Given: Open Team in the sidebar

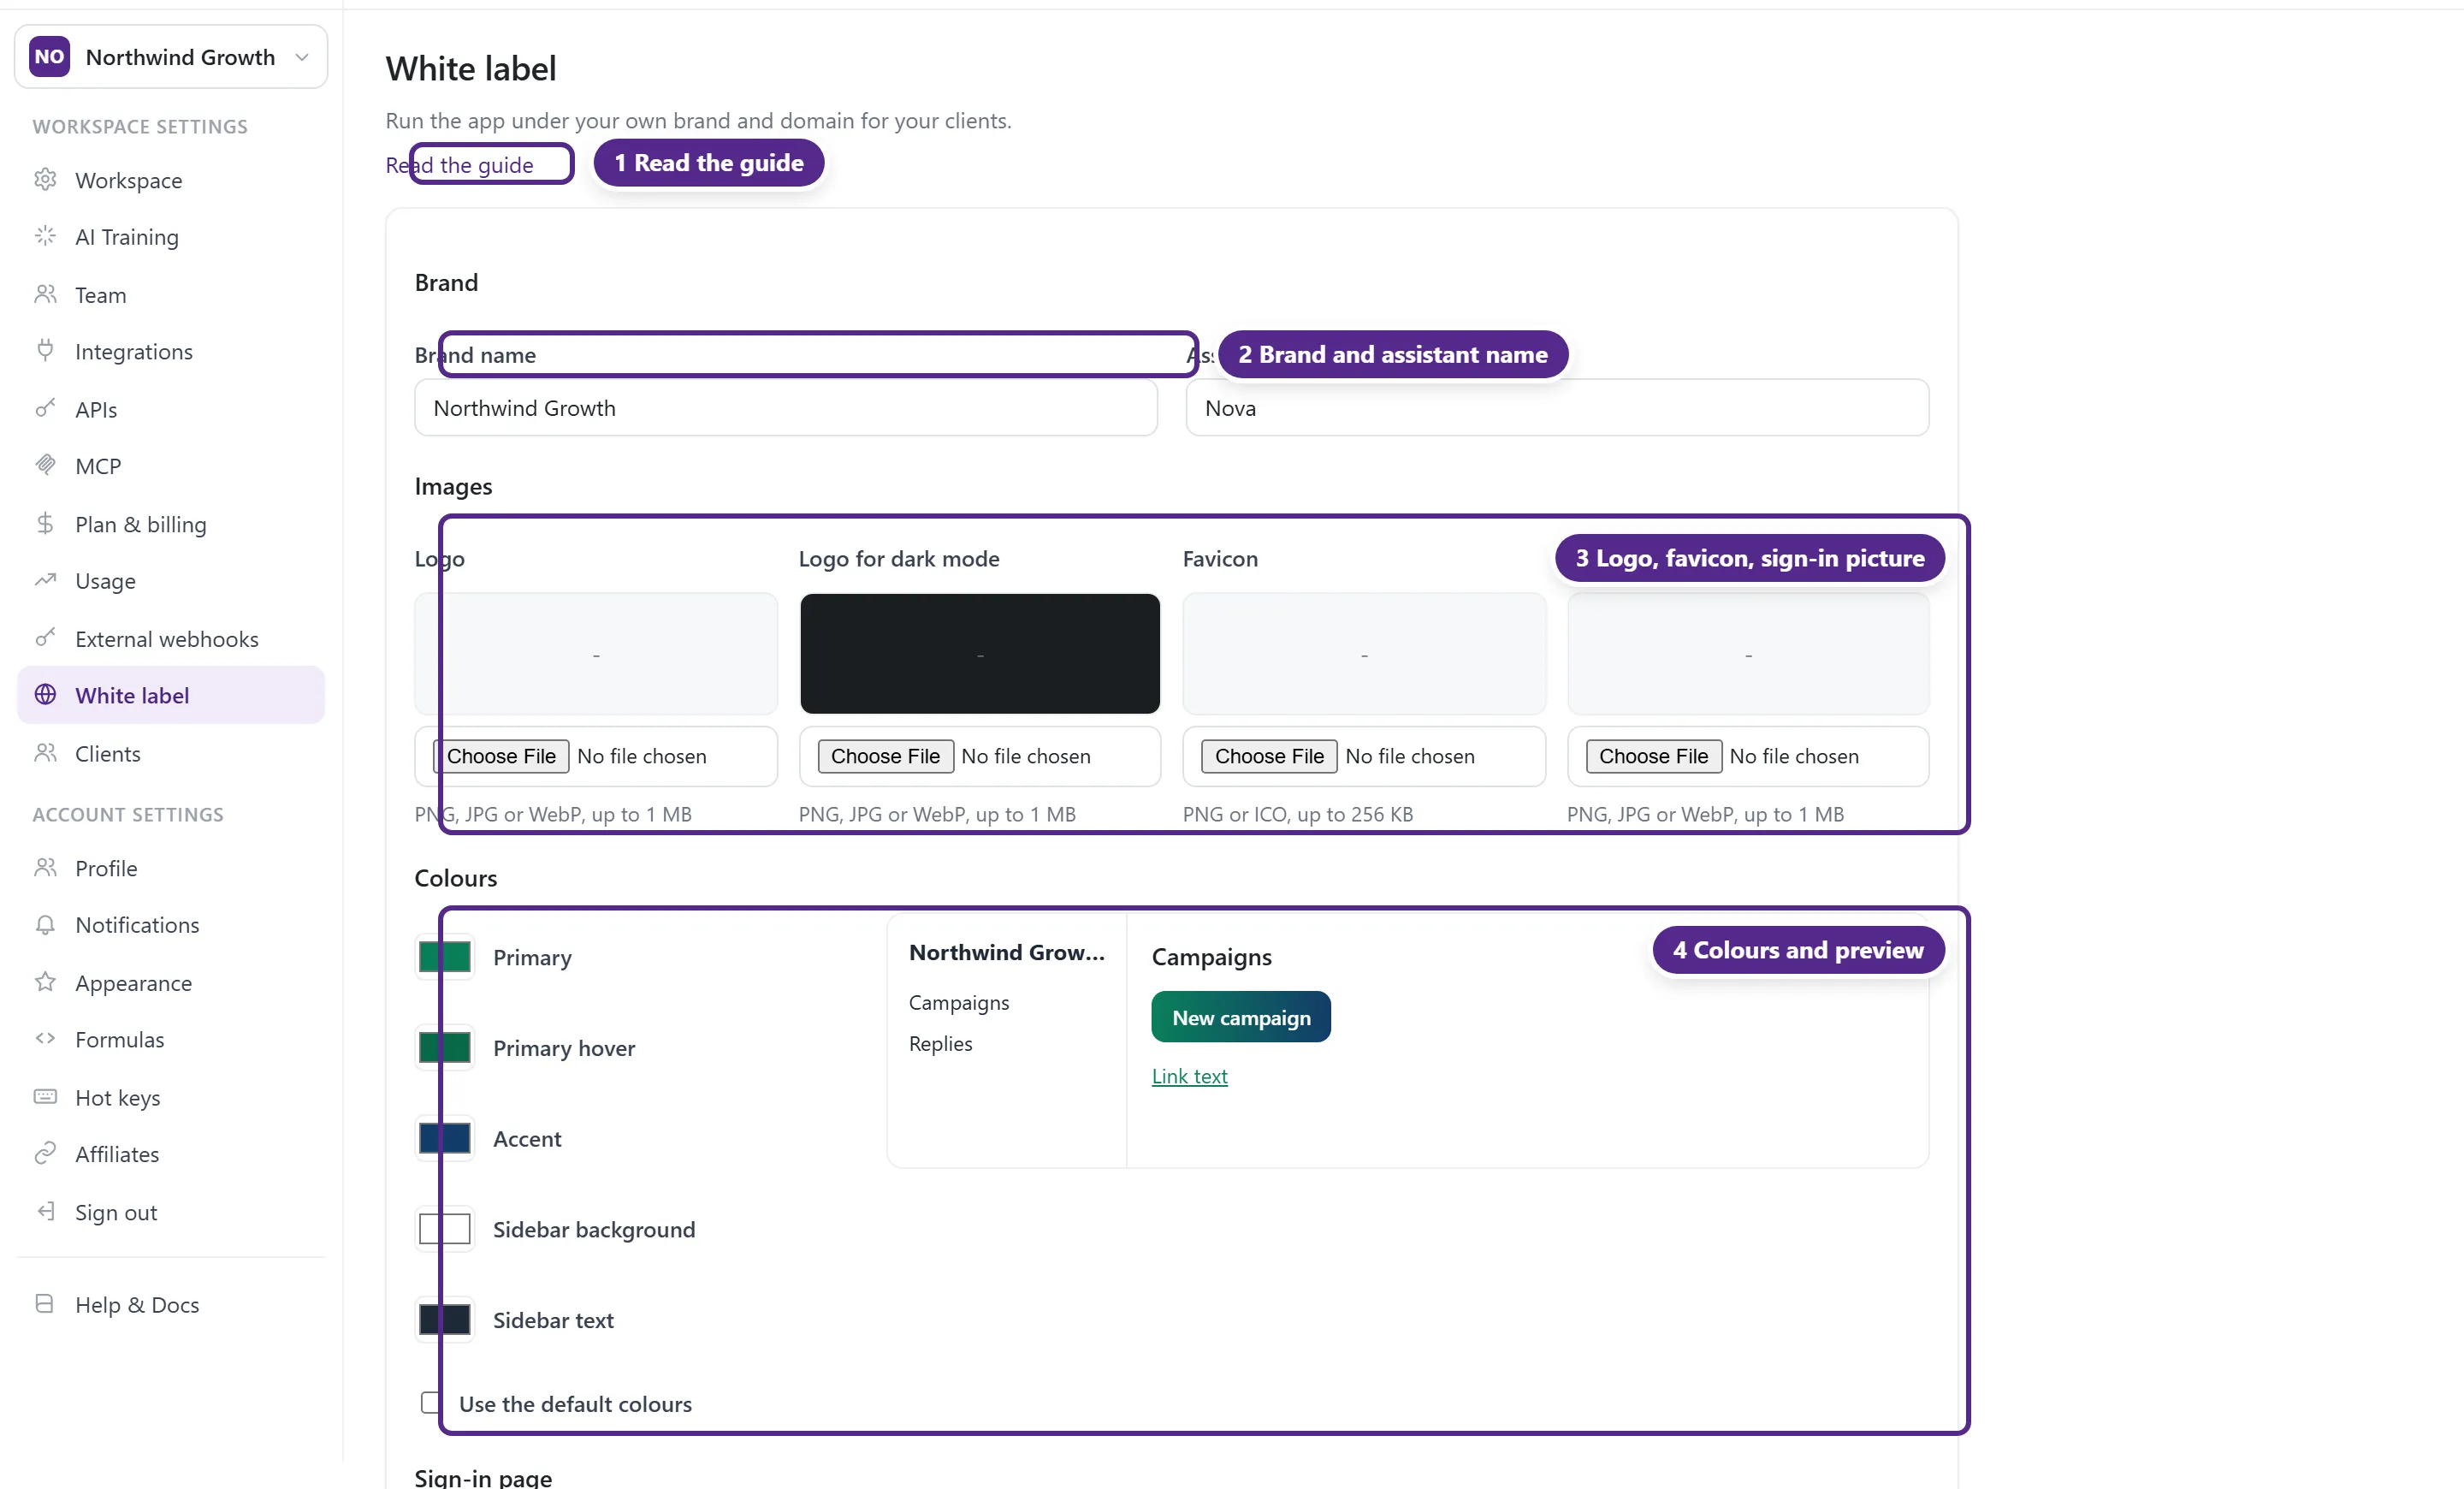Looking at the screenshot, I should (171, 294).
